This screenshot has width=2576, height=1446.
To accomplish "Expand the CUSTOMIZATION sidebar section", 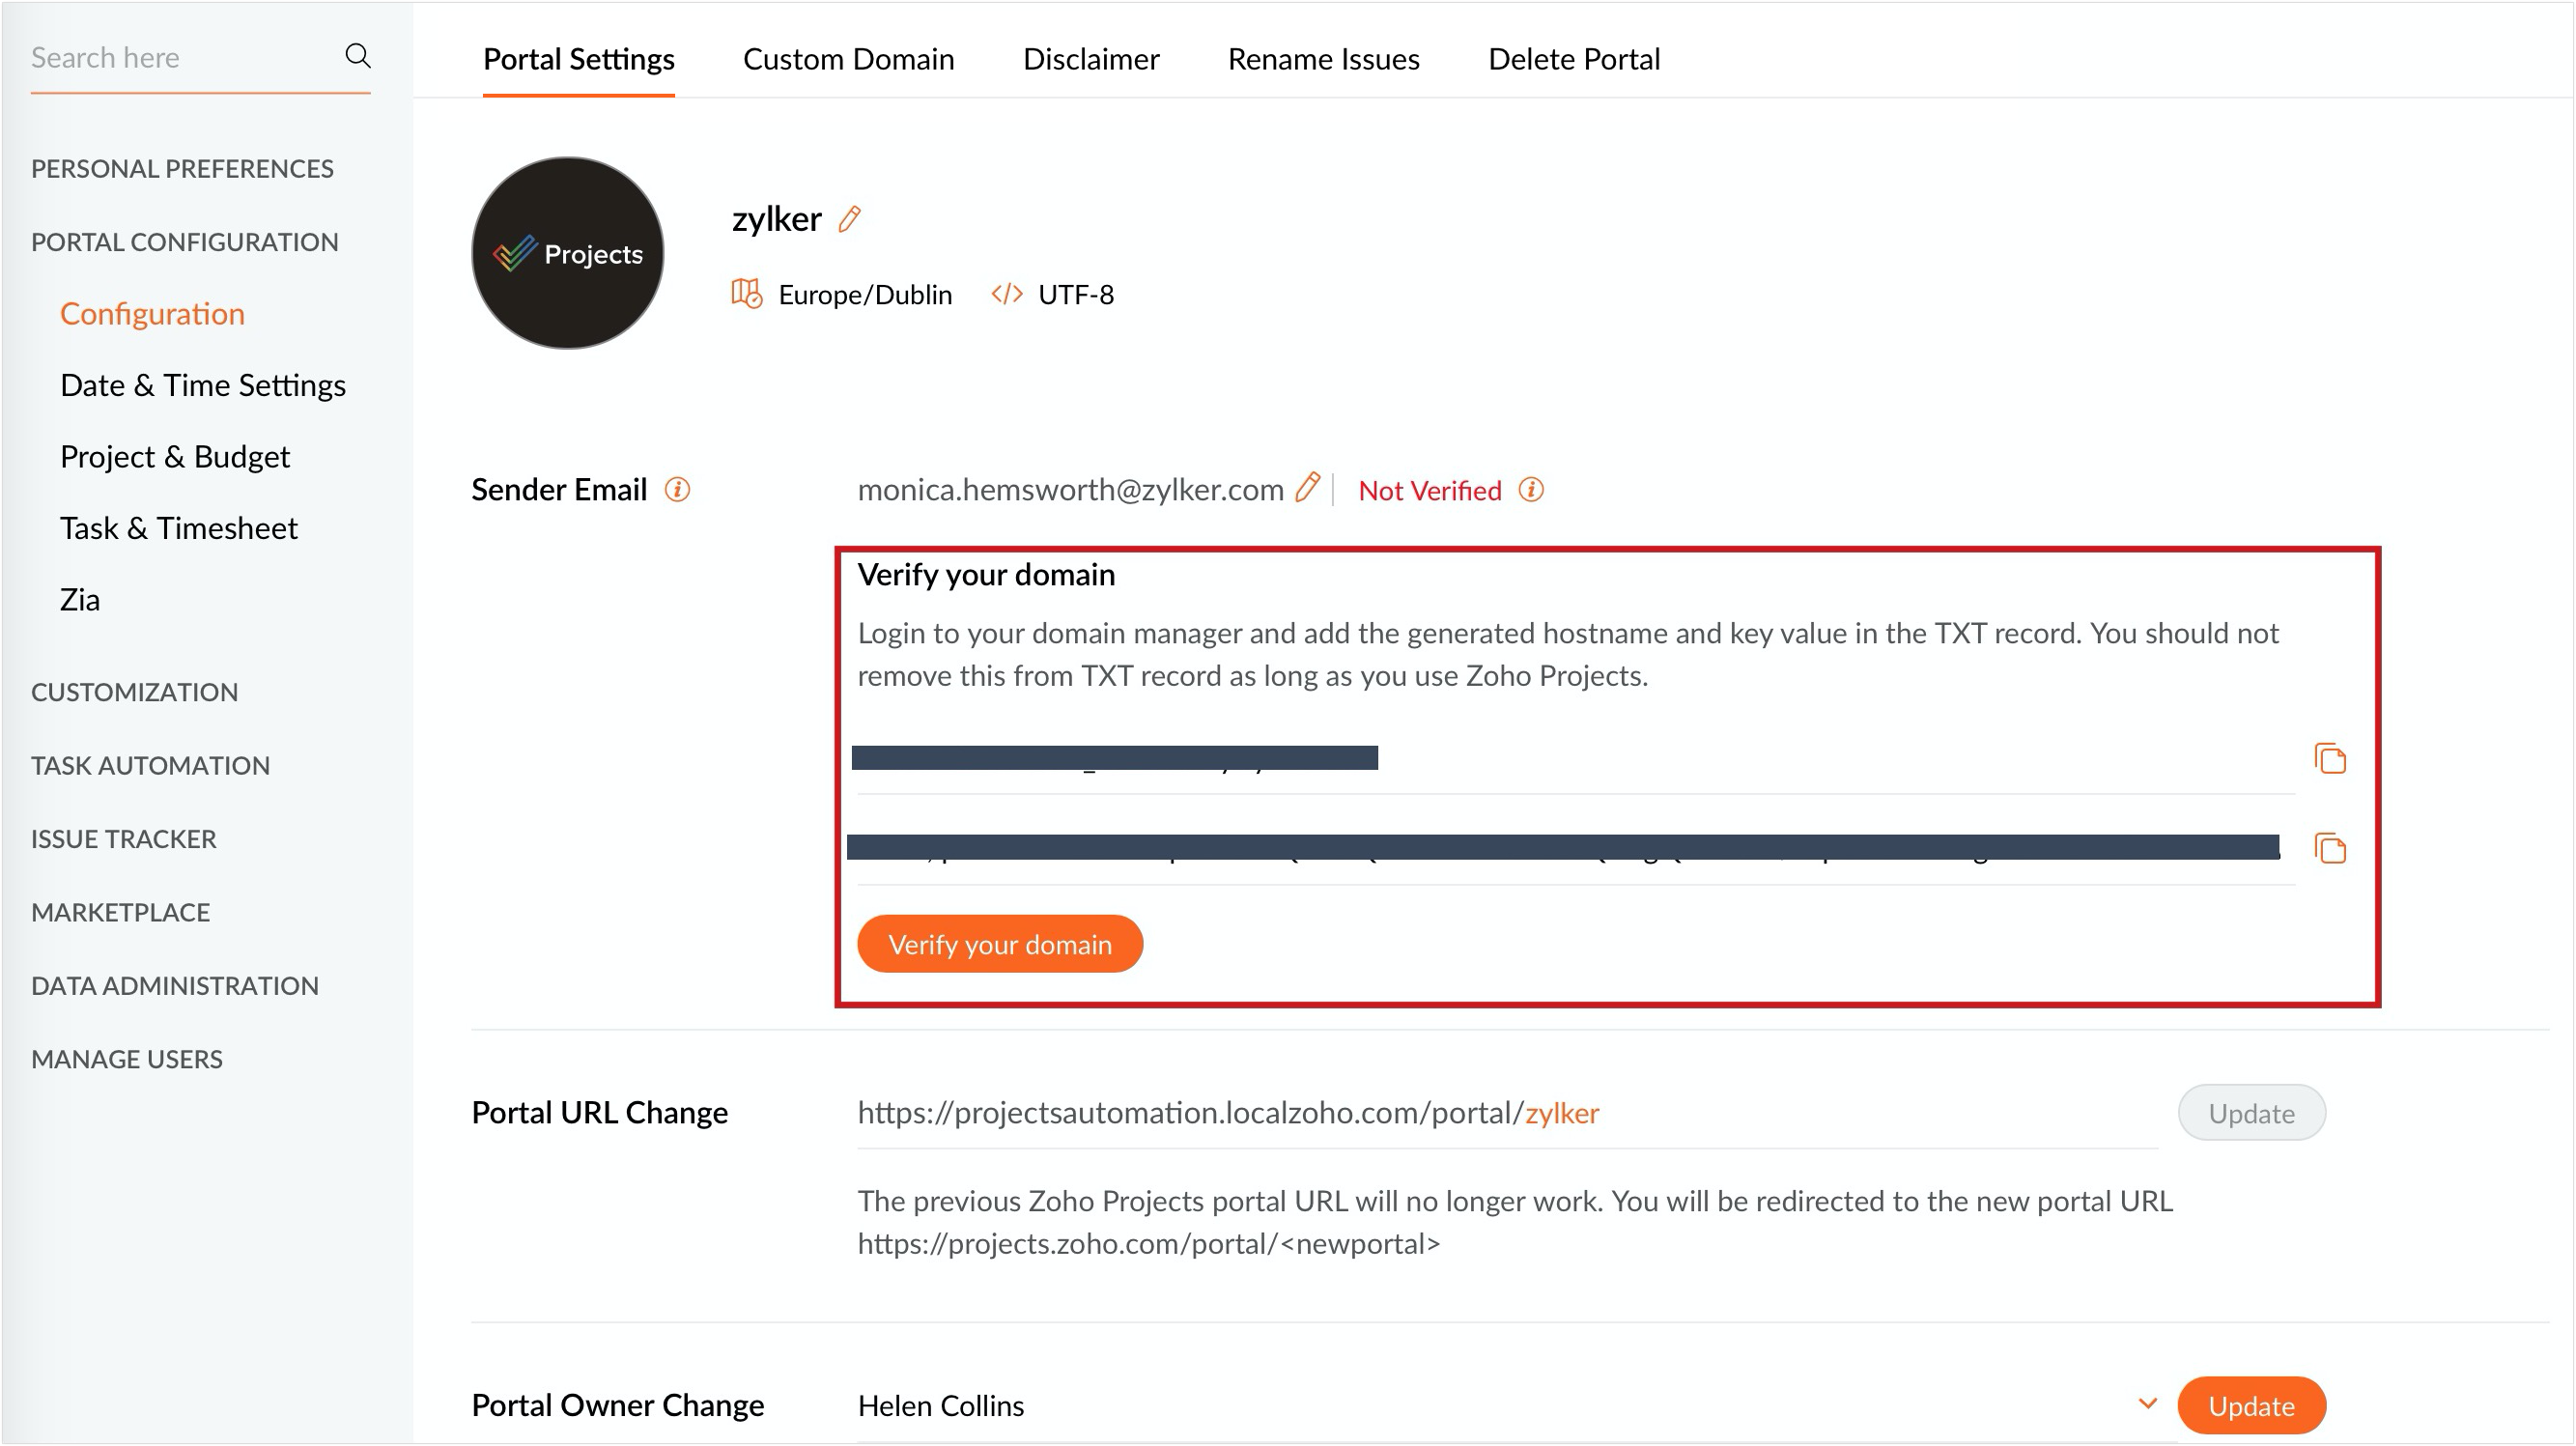I will (x=134, y=692).
